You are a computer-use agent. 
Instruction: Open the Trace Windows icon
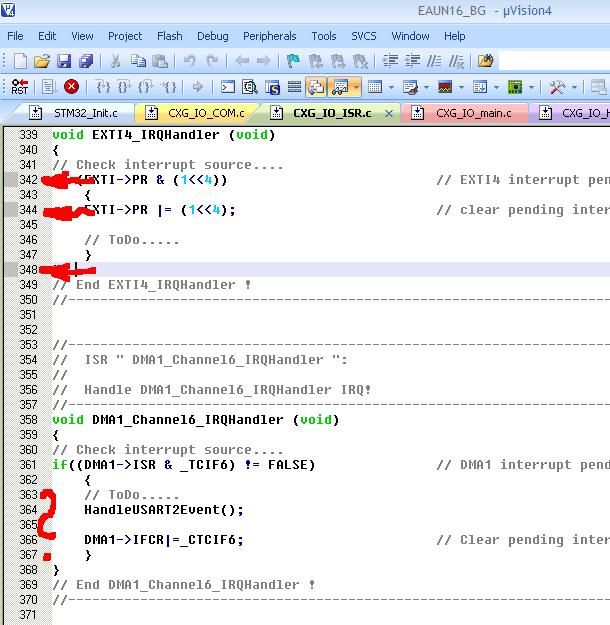pyautogui.click(x=480, y=87)
